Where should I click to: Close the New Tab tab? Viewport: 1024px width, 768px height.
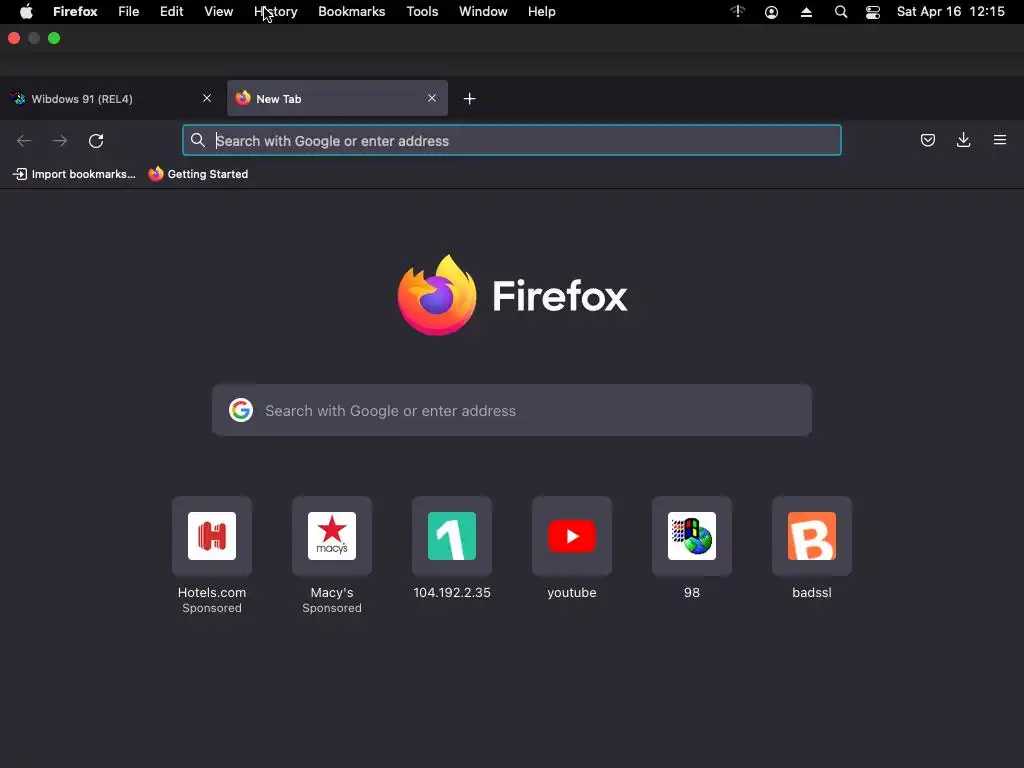pyautogui.click(x=432, y=98)
